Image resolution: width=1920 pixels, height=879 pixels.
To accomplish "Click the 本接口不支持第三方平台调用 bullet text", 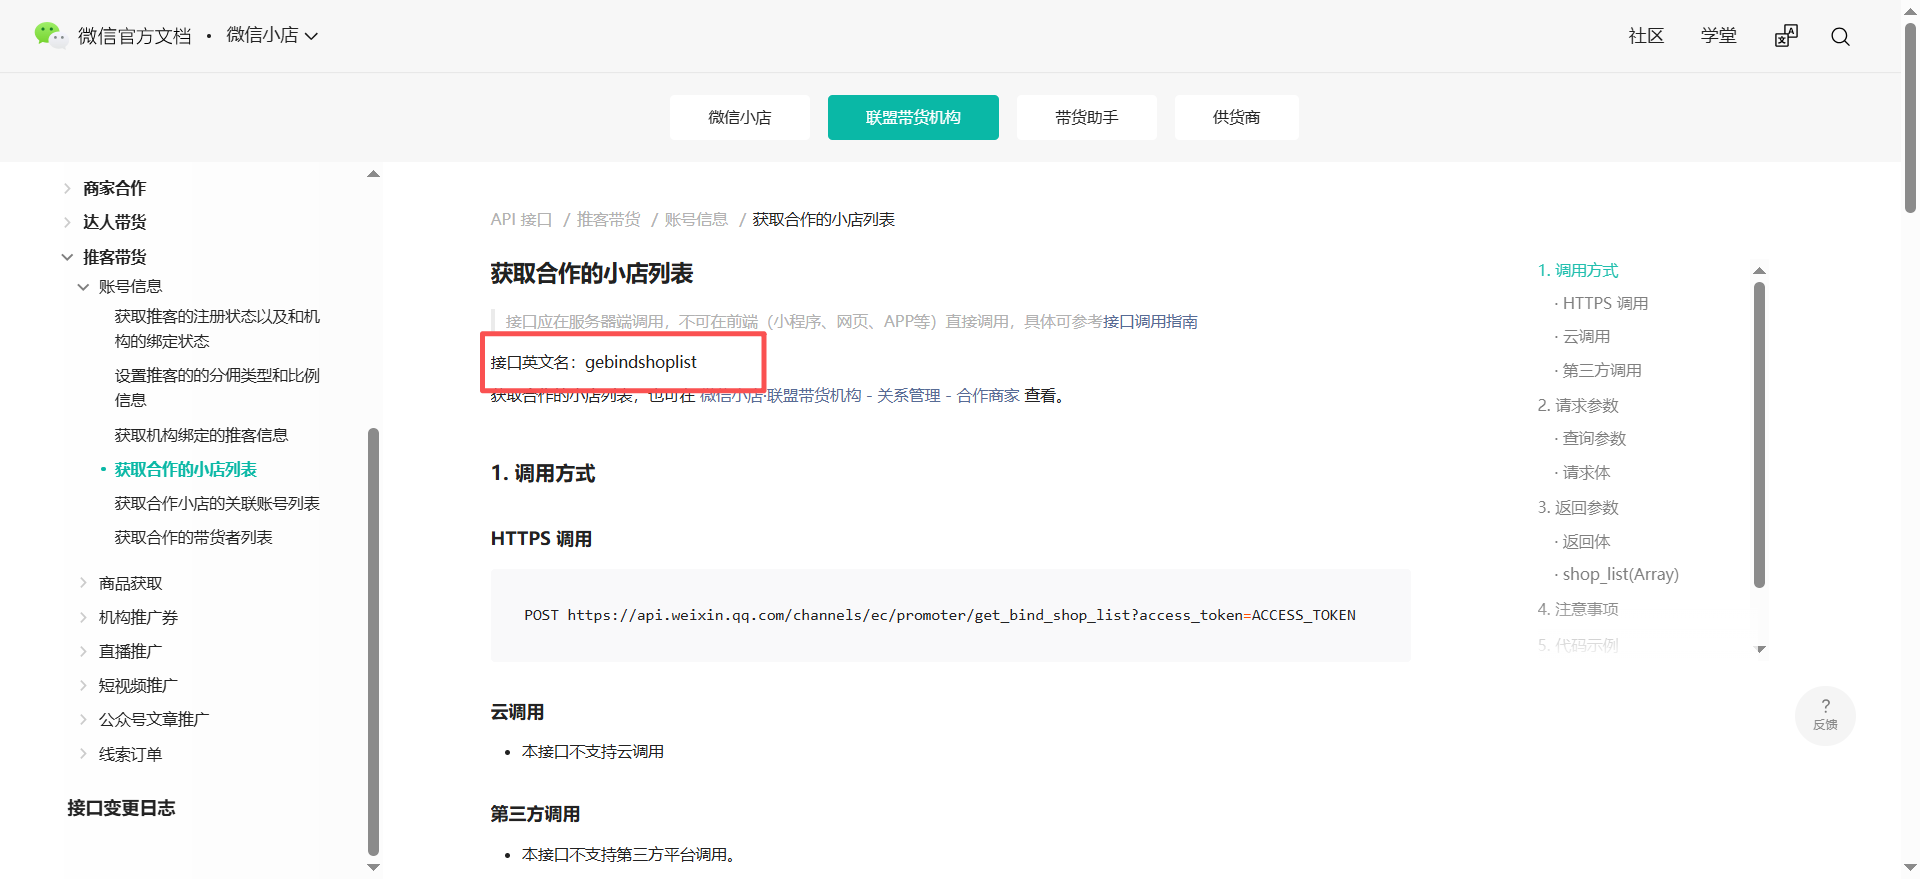I will (x=629, y=855).
